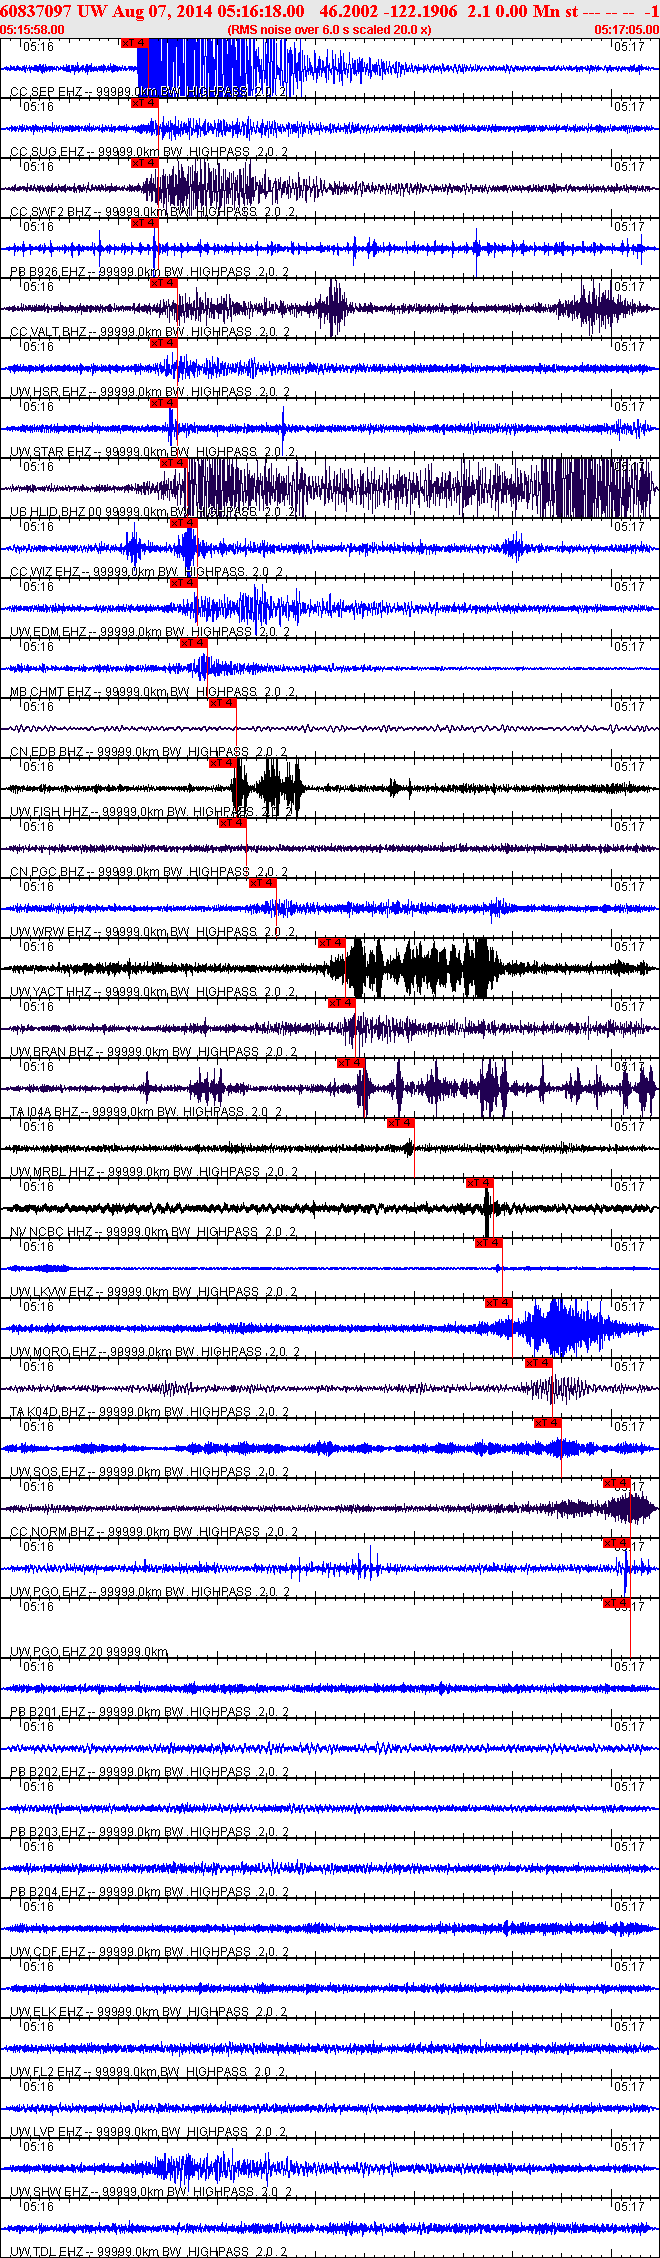660x2258 pixels.
Task: Click the red pick flag on CN.EDB trace
Action: [x=223, y=703]
